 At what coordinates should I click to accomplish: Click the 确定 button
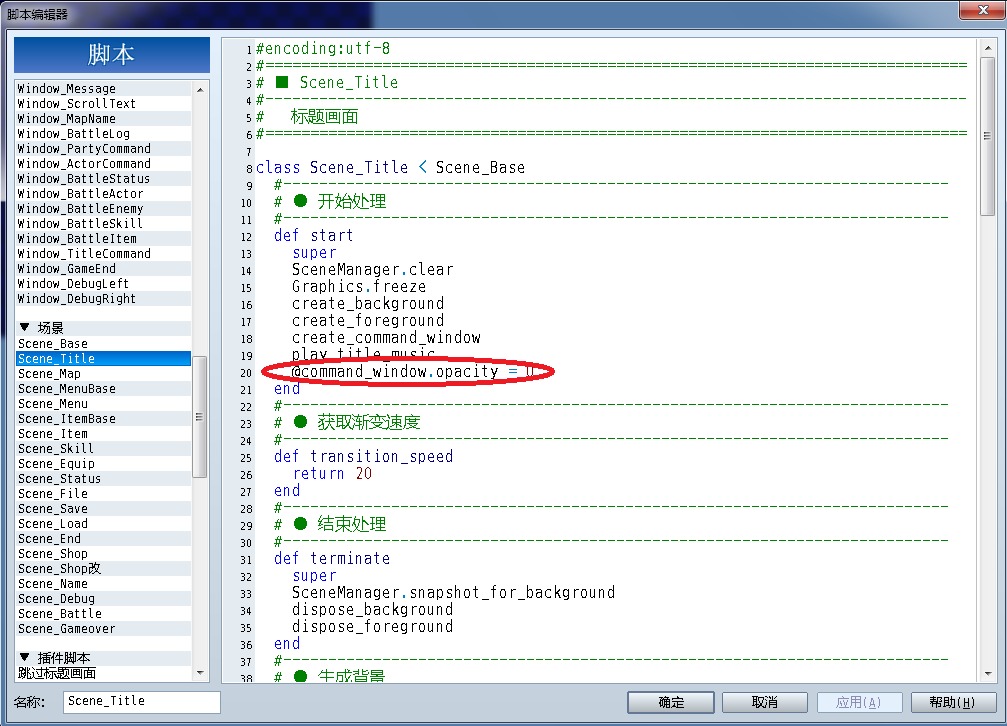click(670, 702)
